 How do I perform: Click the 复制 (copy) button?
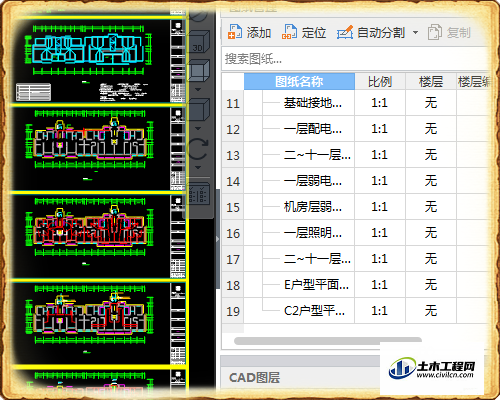click(x=449, y=33)
